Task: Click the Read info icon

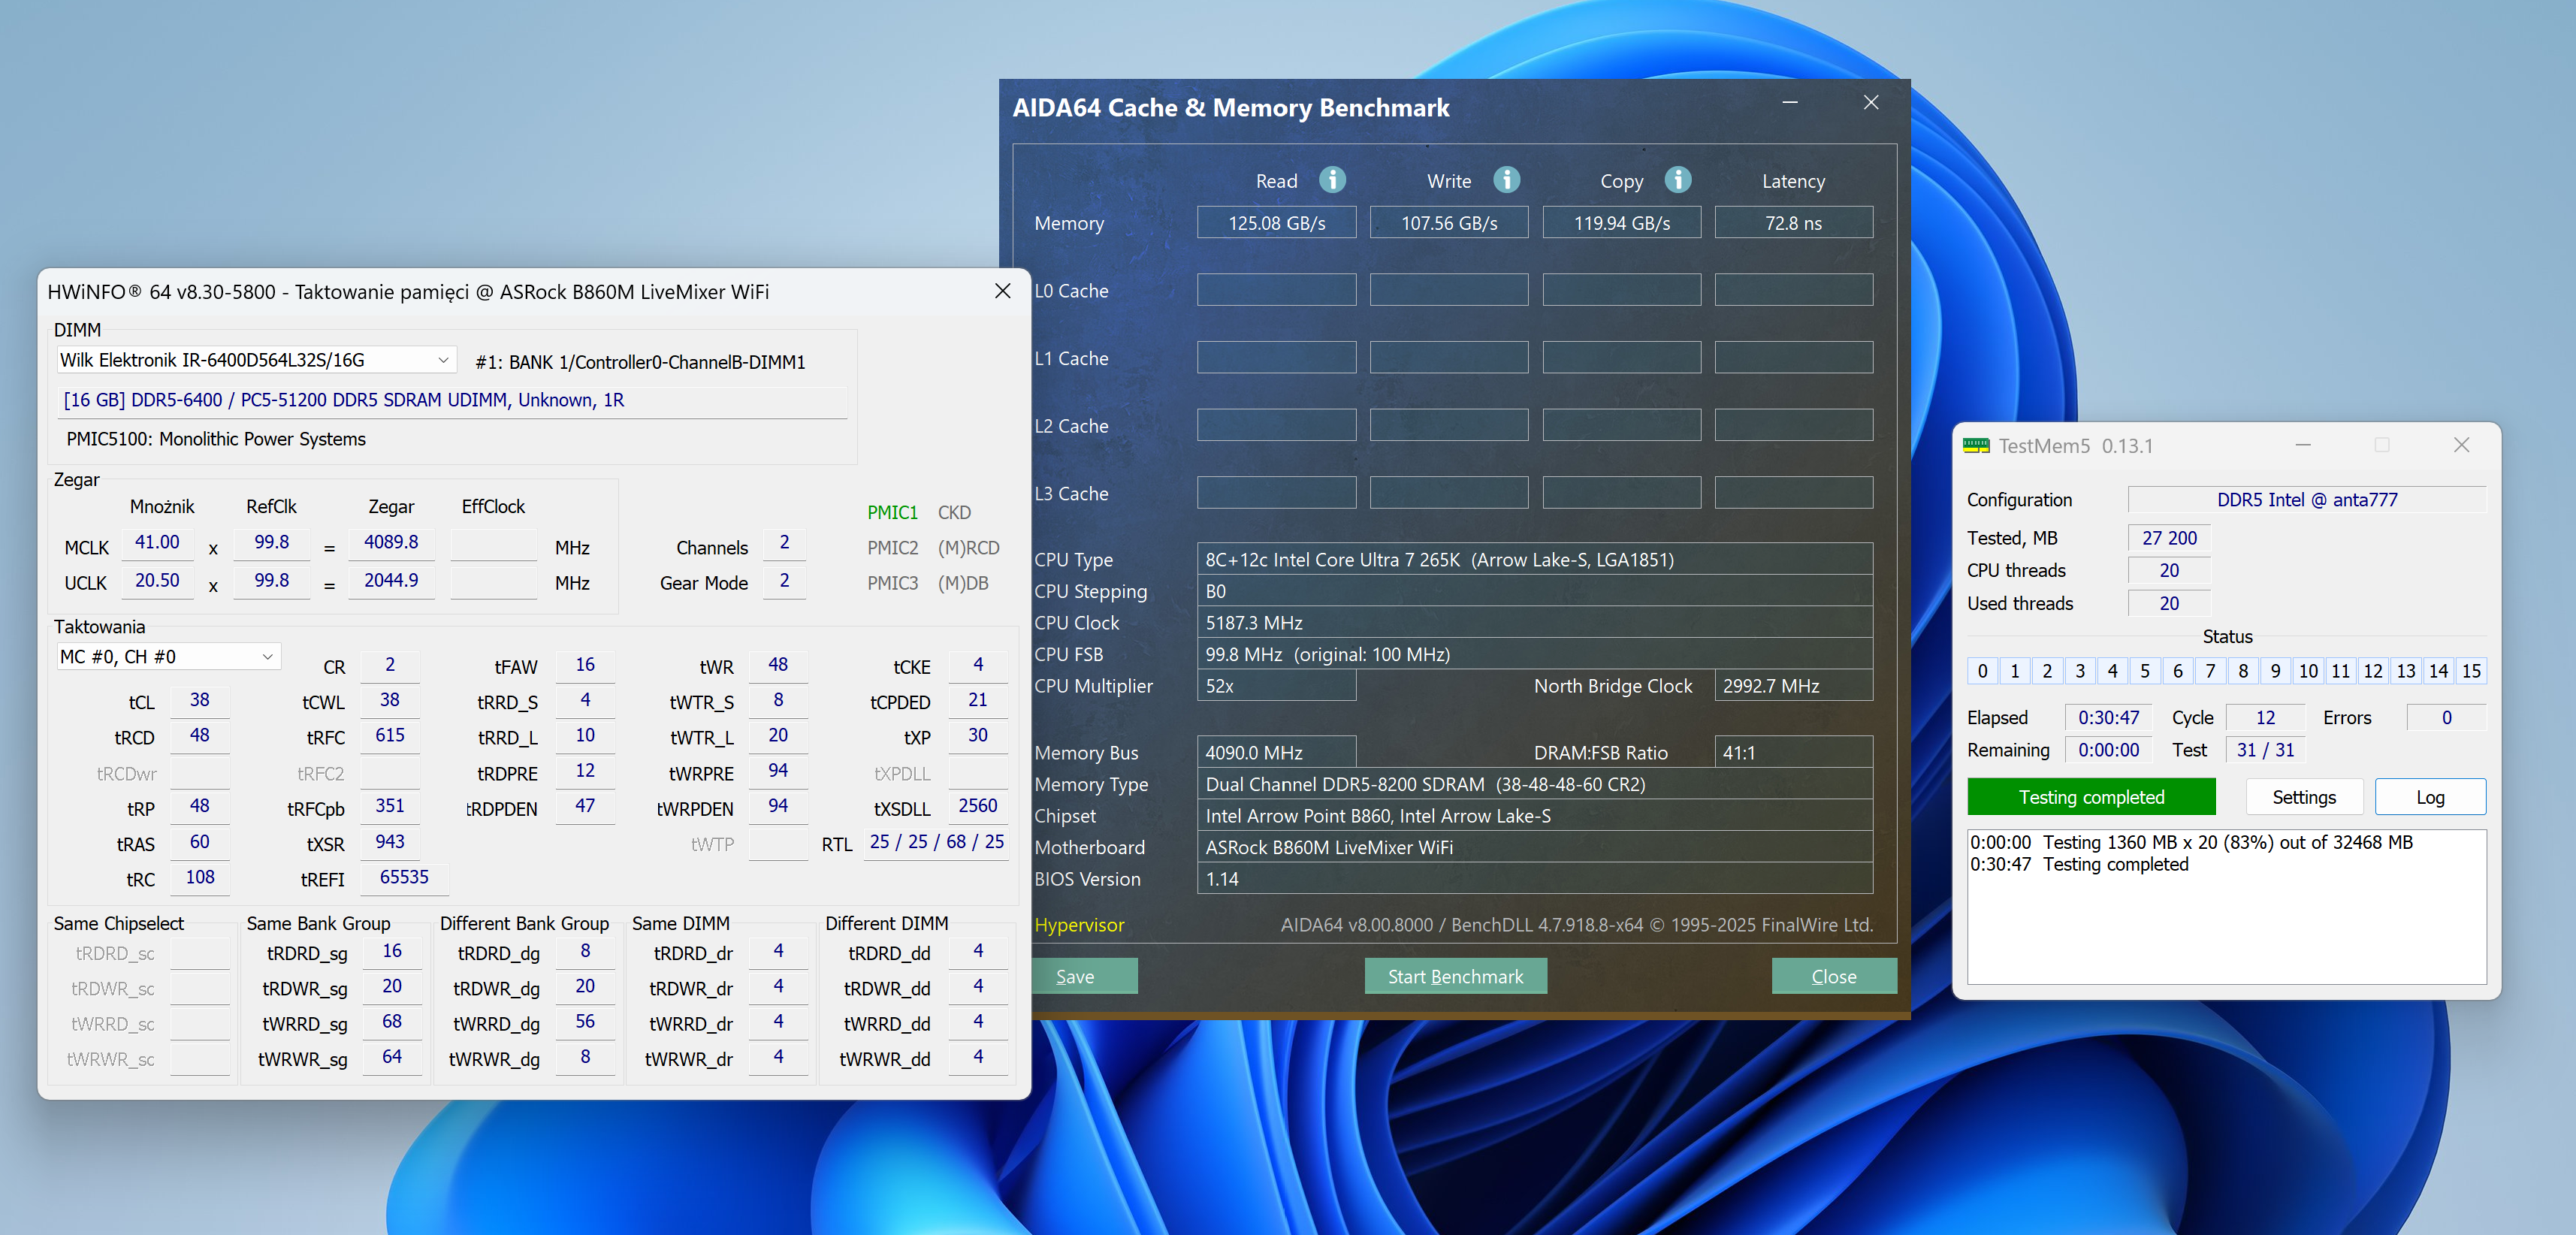Action: coord(1332,180)
